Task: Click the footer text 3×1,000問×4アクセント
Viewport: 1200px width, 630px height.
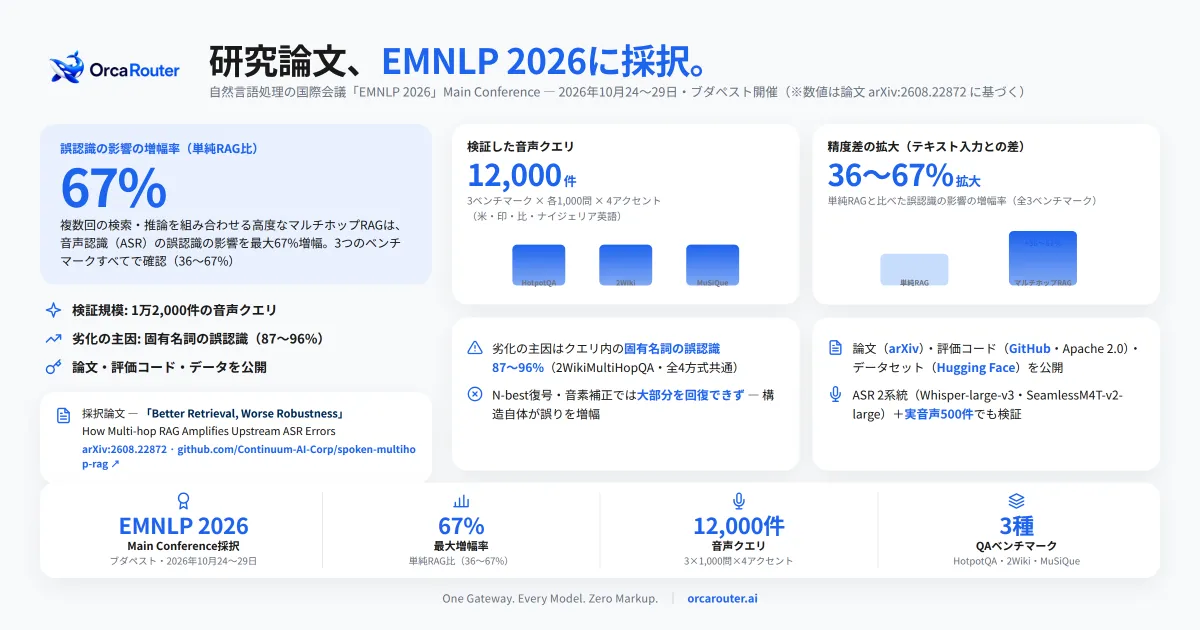Action: click(739, 561)
